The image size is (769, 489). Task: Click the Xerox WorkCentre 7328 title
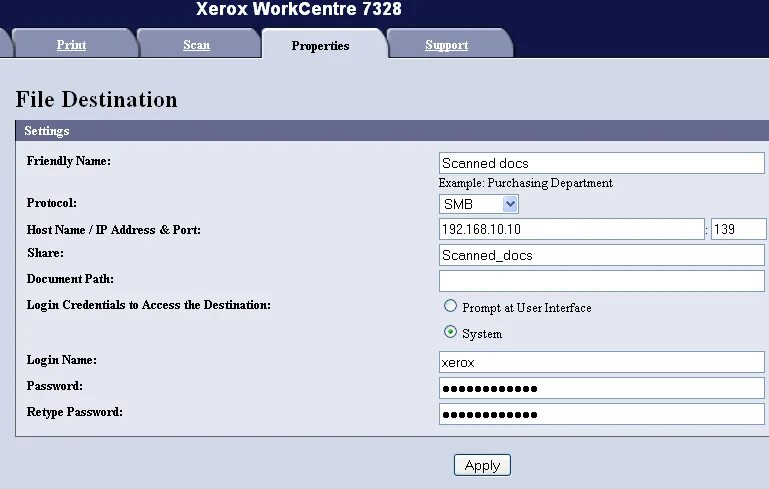[x=299, y=9]
